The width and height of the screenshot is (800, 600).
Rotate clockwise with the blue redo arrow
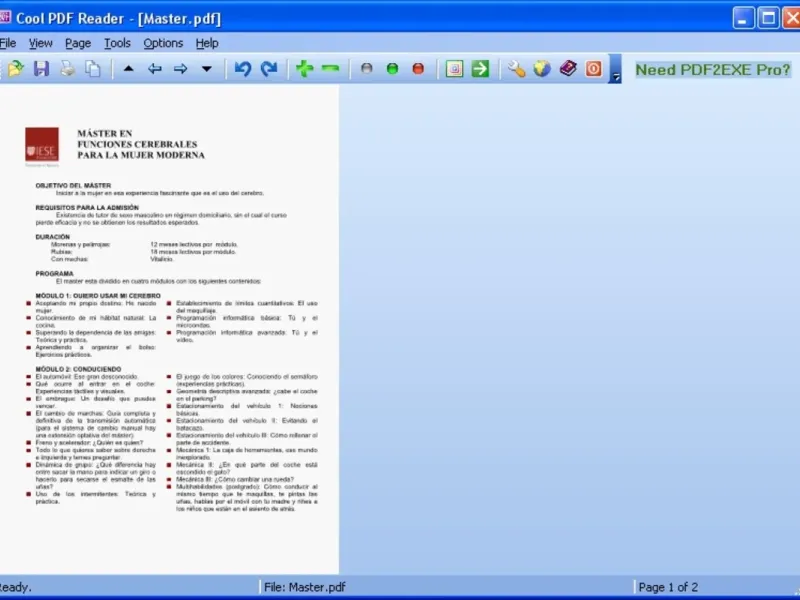tap(269, 68)
